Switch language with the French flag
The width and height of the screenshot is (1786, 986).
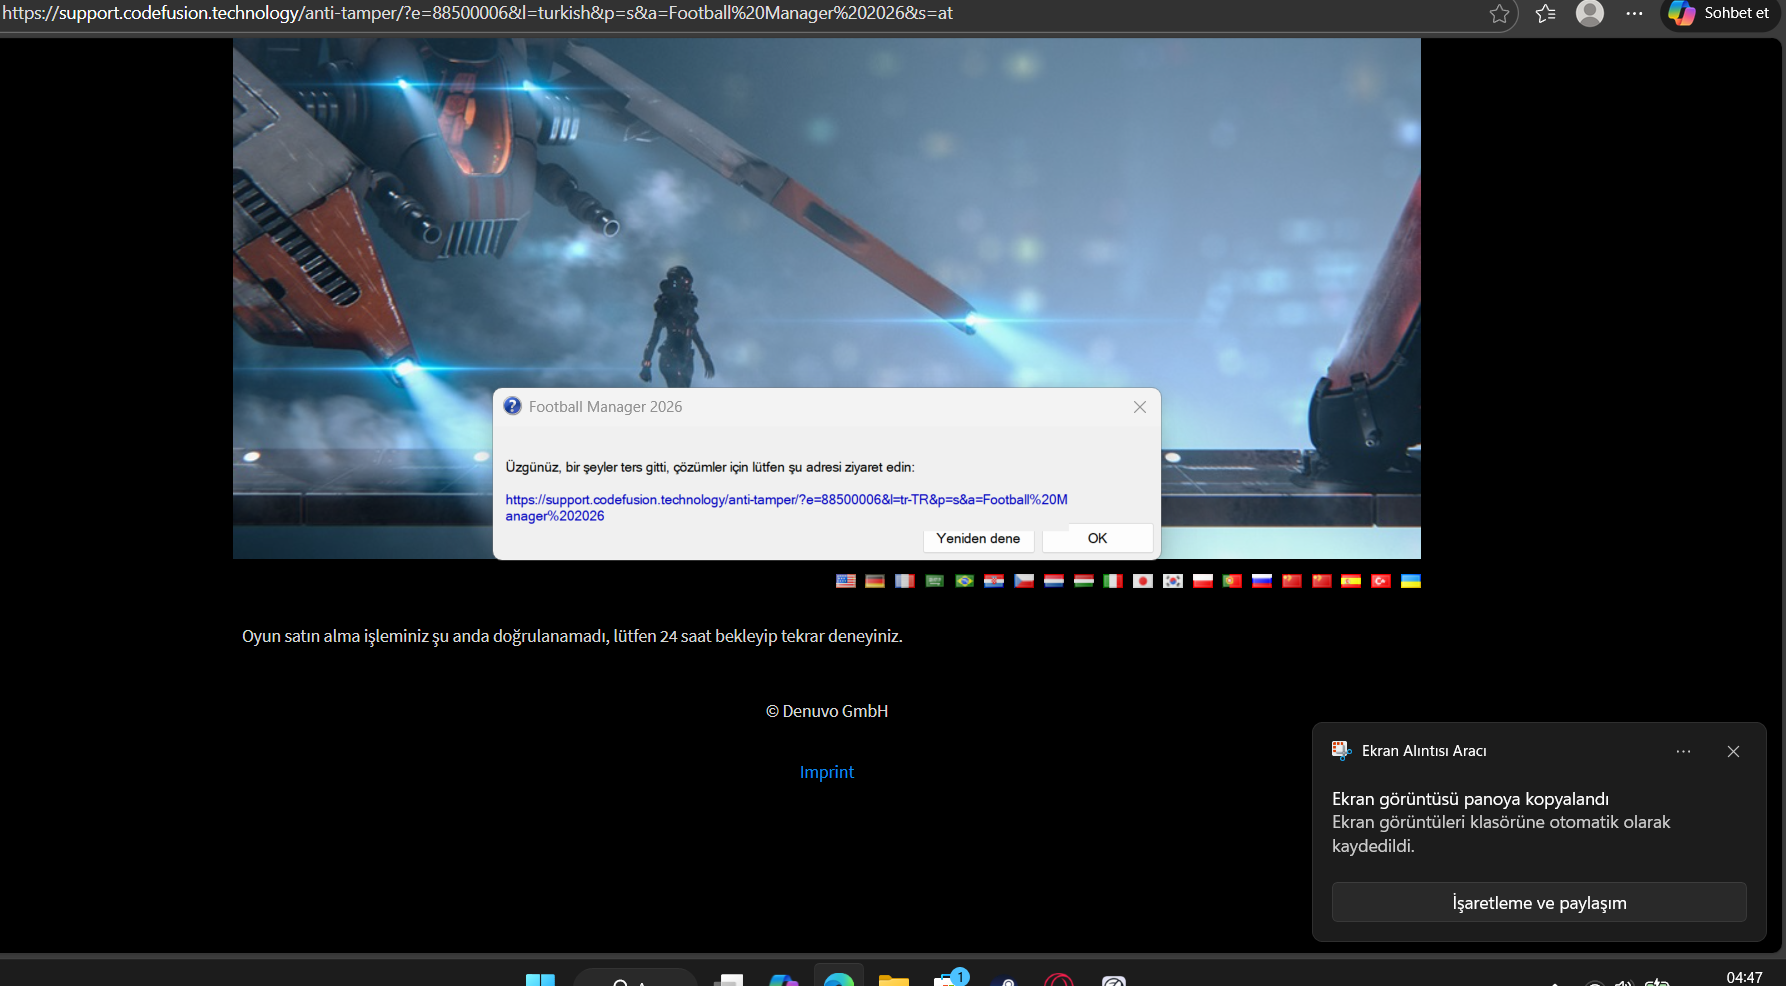905,581
